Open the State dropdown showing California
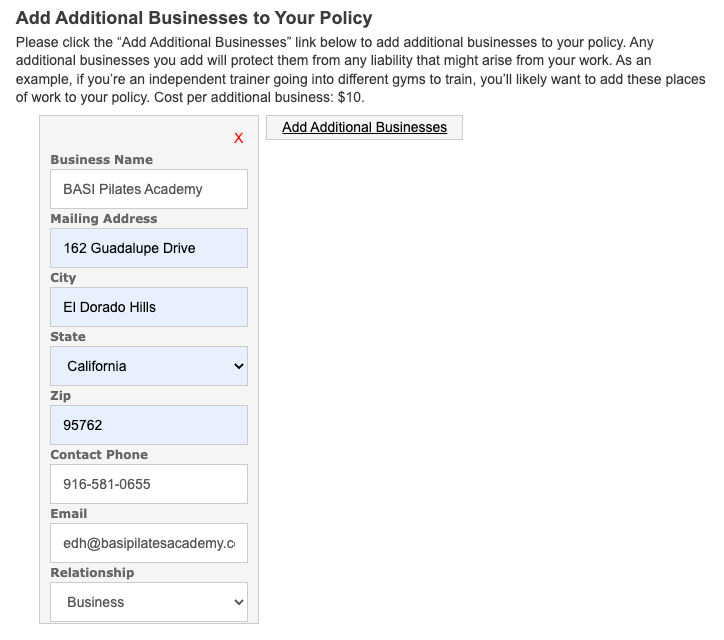 click(149, 366)
